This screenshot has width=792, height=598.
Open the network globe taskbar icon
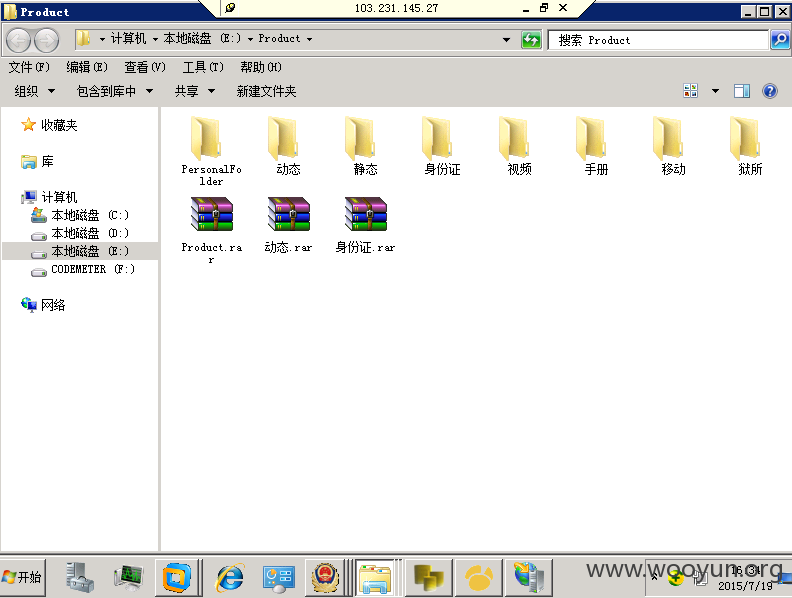[x=528, y=577]
